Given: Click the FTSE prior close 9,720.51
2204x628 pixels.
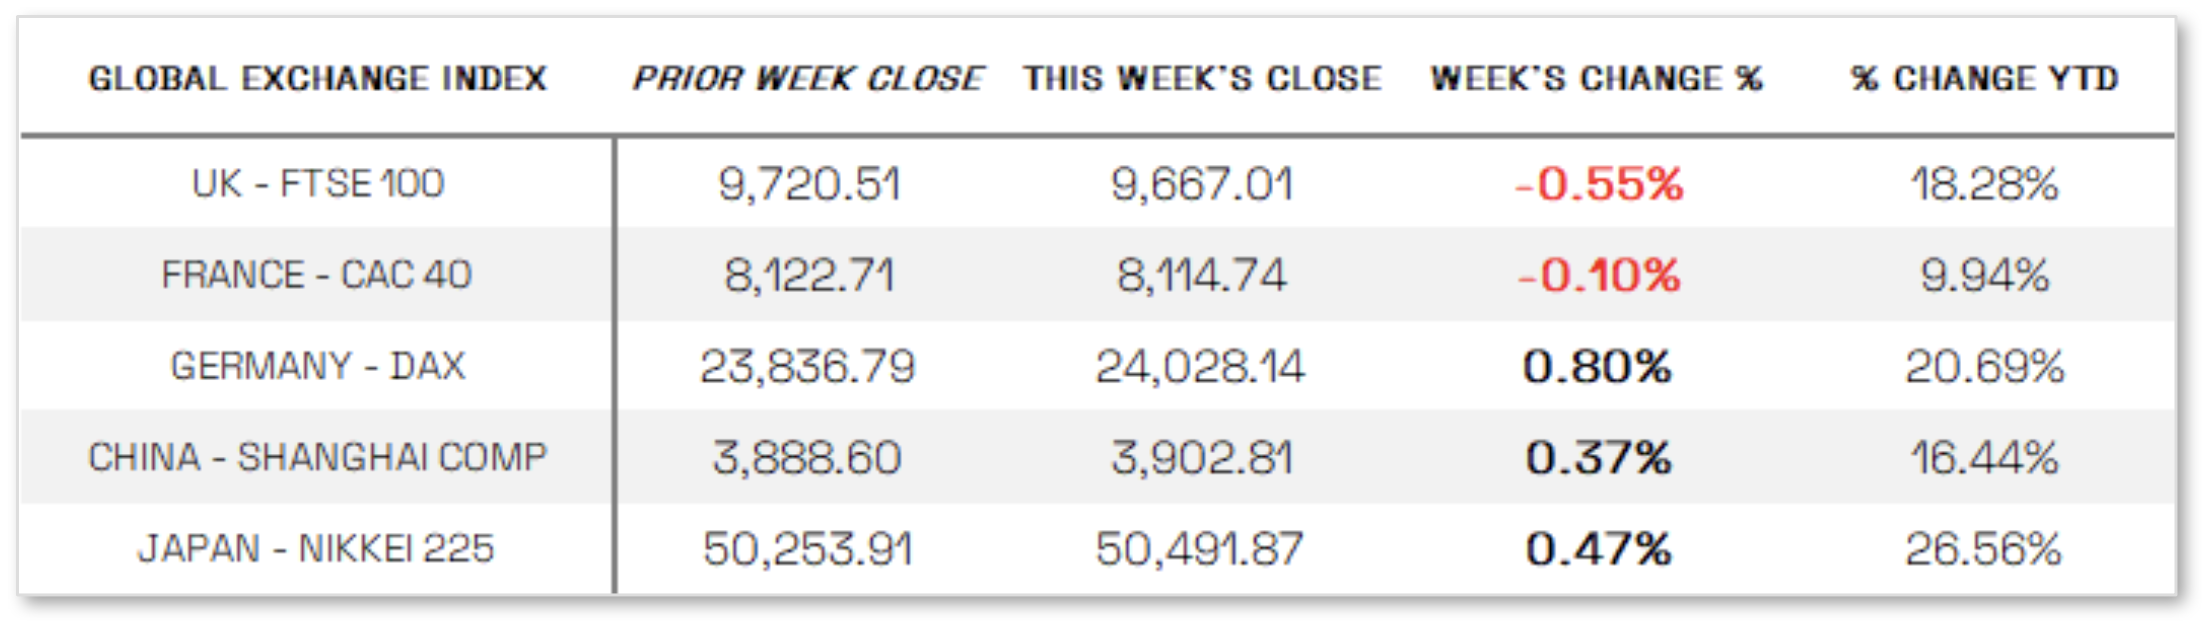Looking at the screenshot, I should (x=809, y=184).
